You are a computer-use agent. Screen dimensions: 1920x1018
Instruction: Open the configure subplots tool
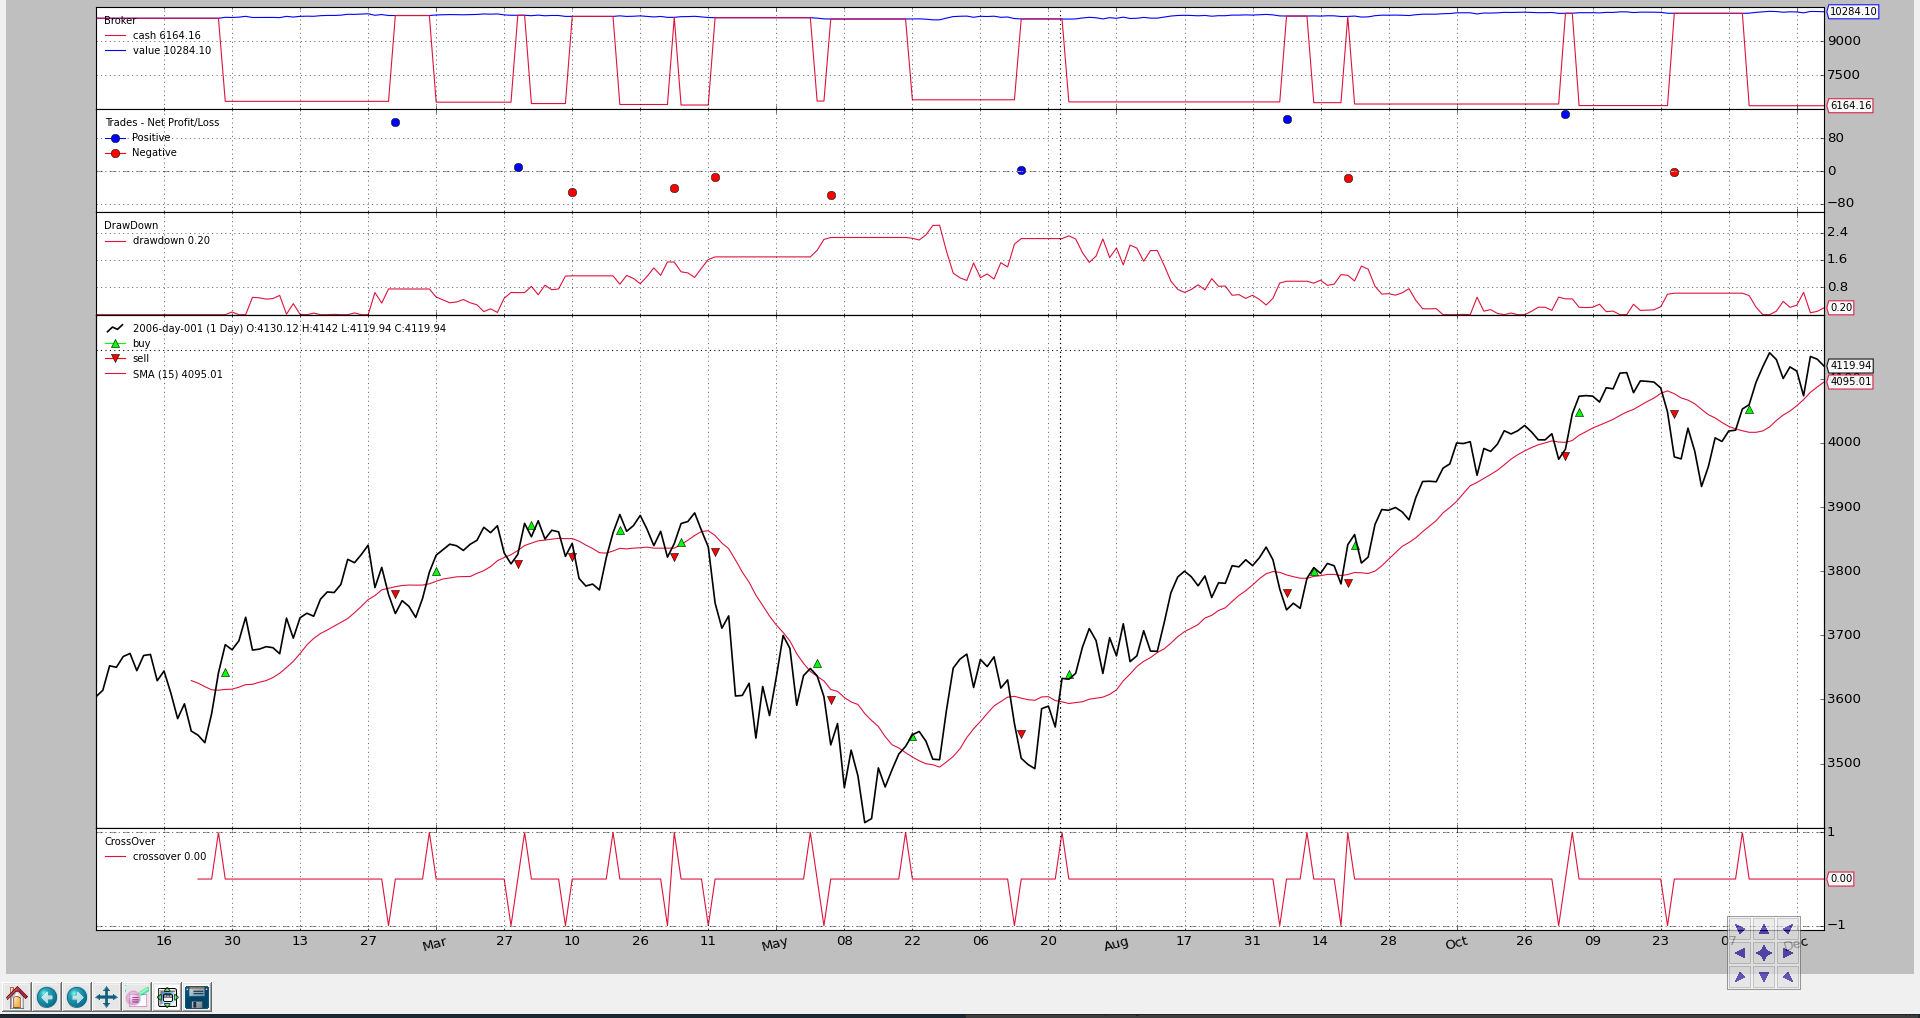tap(167, 997)
